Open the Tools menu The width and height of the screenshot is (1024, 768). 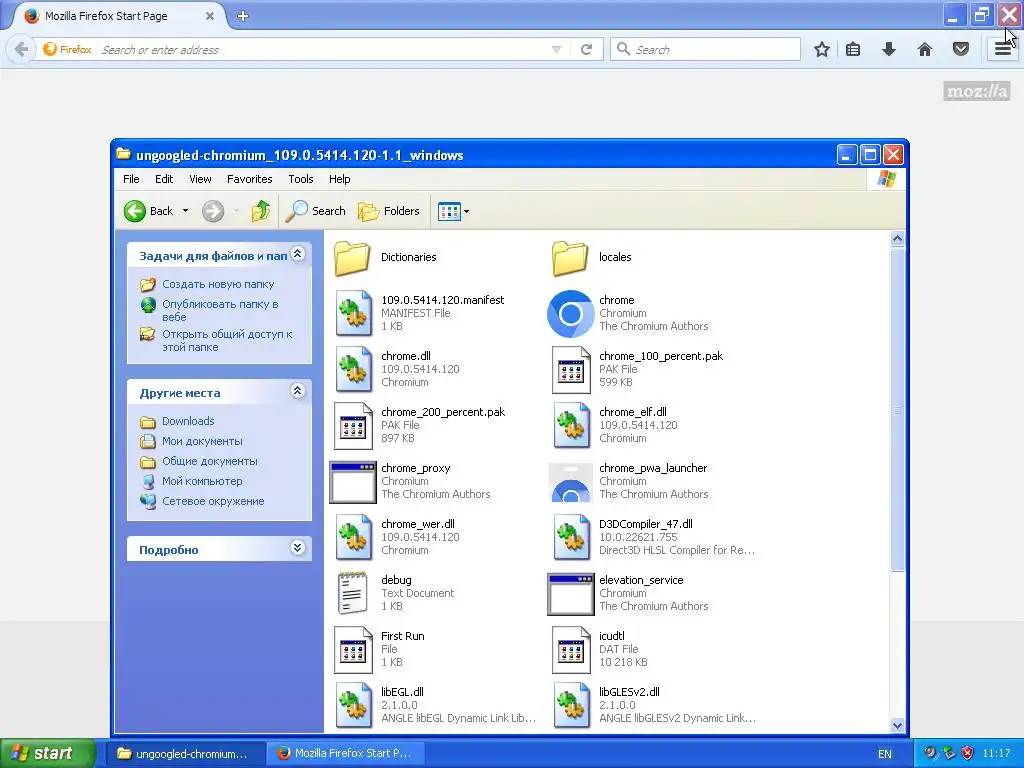click(x=300, y=179)
